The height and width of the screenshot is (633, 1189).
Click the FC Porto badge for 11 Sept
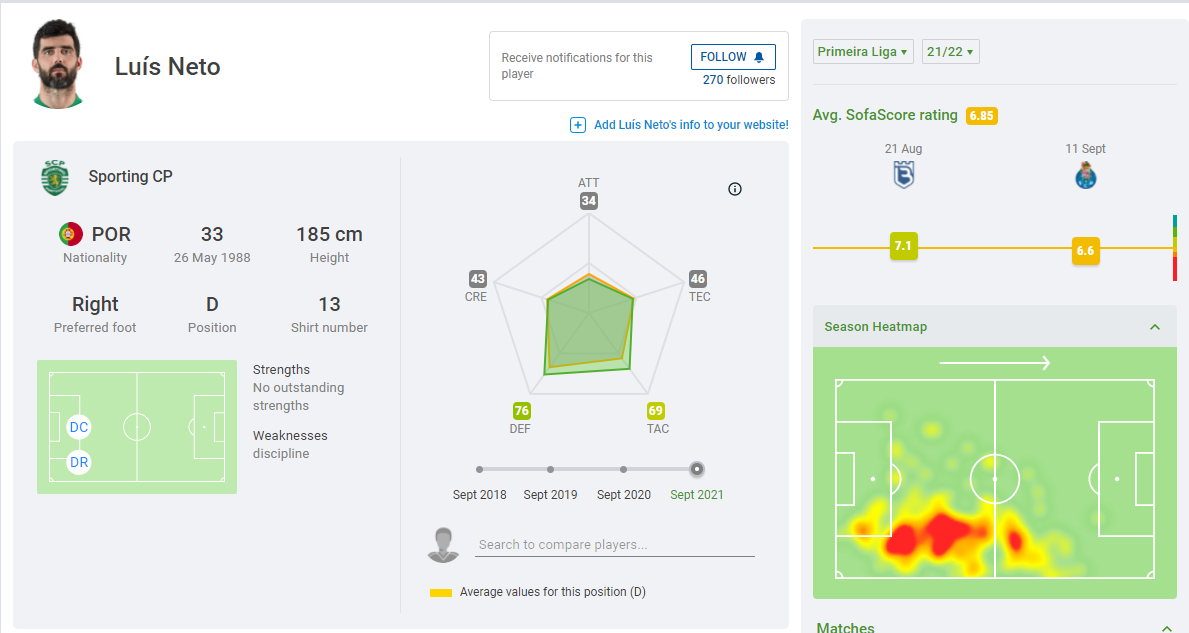(1085, 176)
